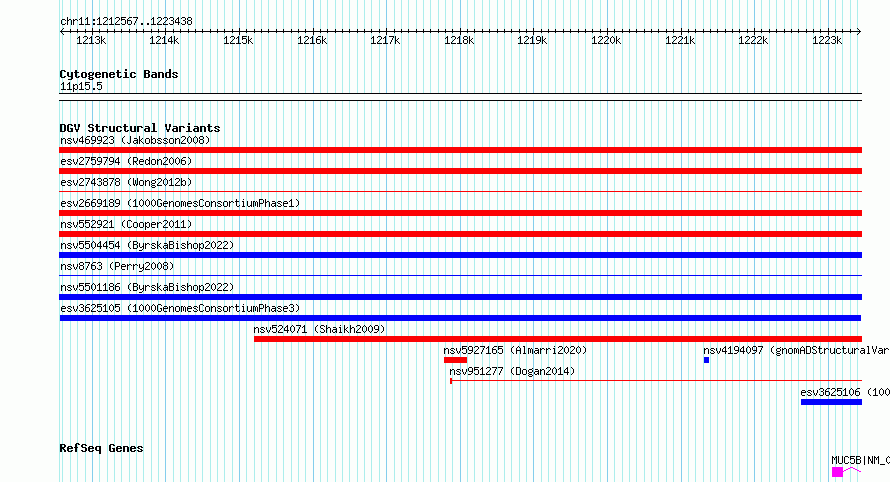890x482 pixels.
Task: Click the 1221k ruler position
Action: (x=679, y=40)
